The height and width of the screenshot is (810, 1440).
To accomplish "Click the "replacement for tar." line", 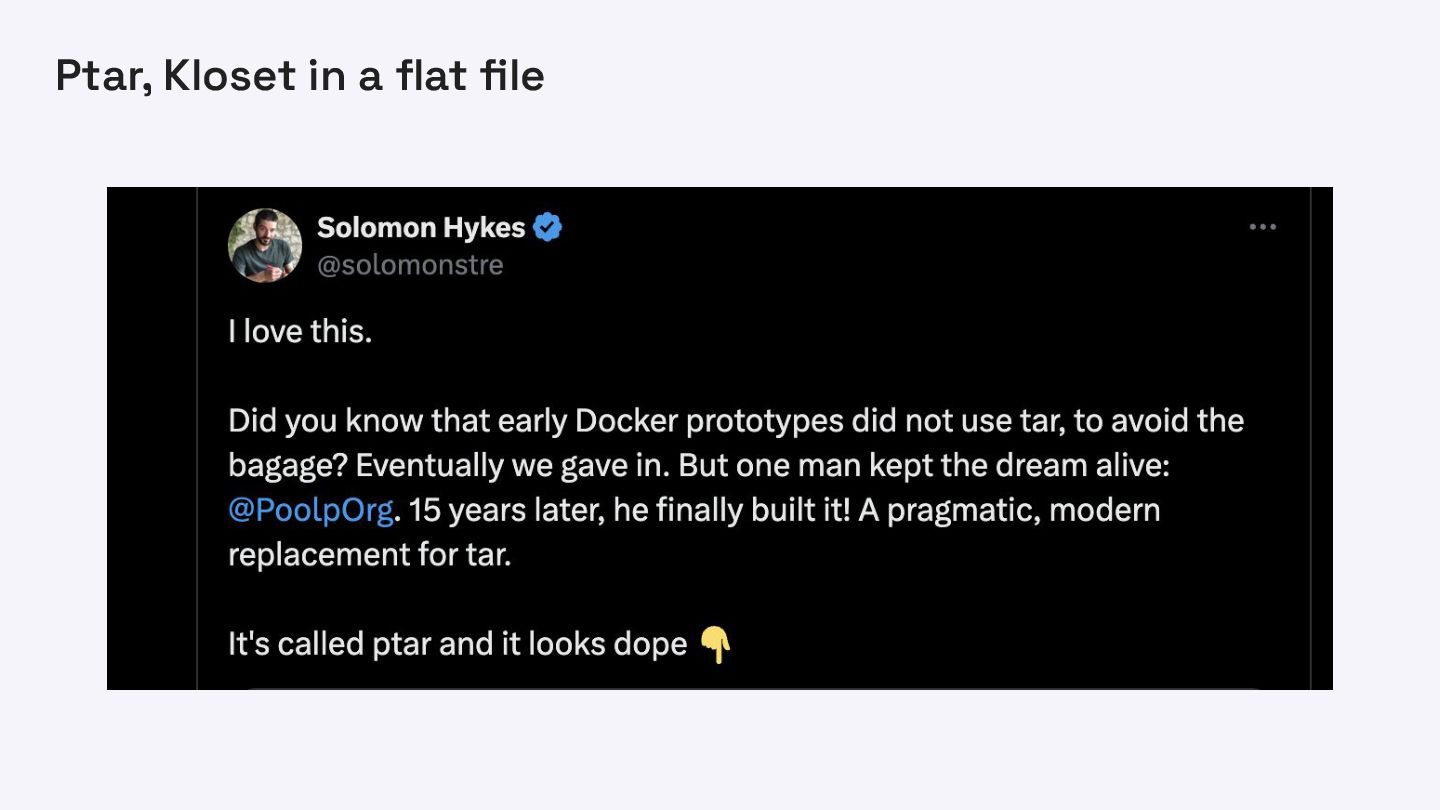I will tap(370, 554).
